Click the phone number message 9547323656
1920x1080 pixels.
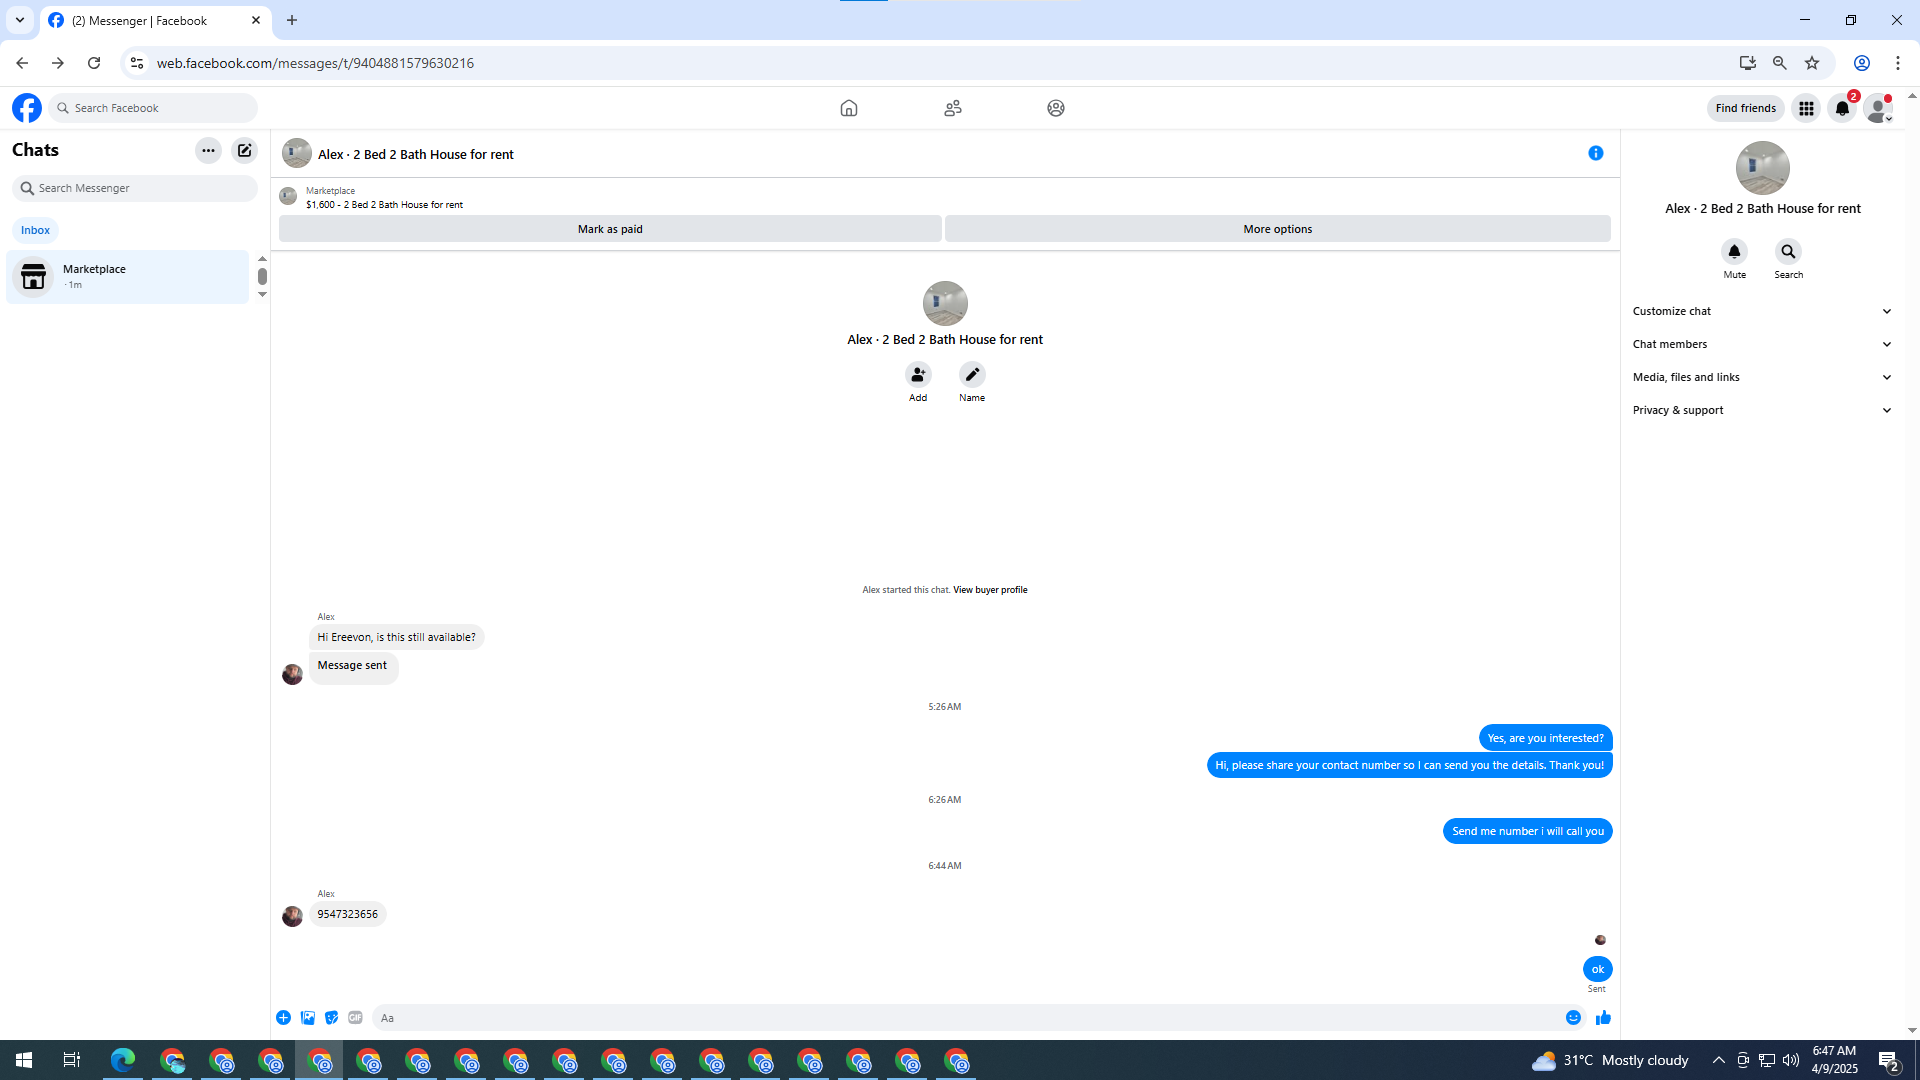pyautogui.click(x=348, y=915)
